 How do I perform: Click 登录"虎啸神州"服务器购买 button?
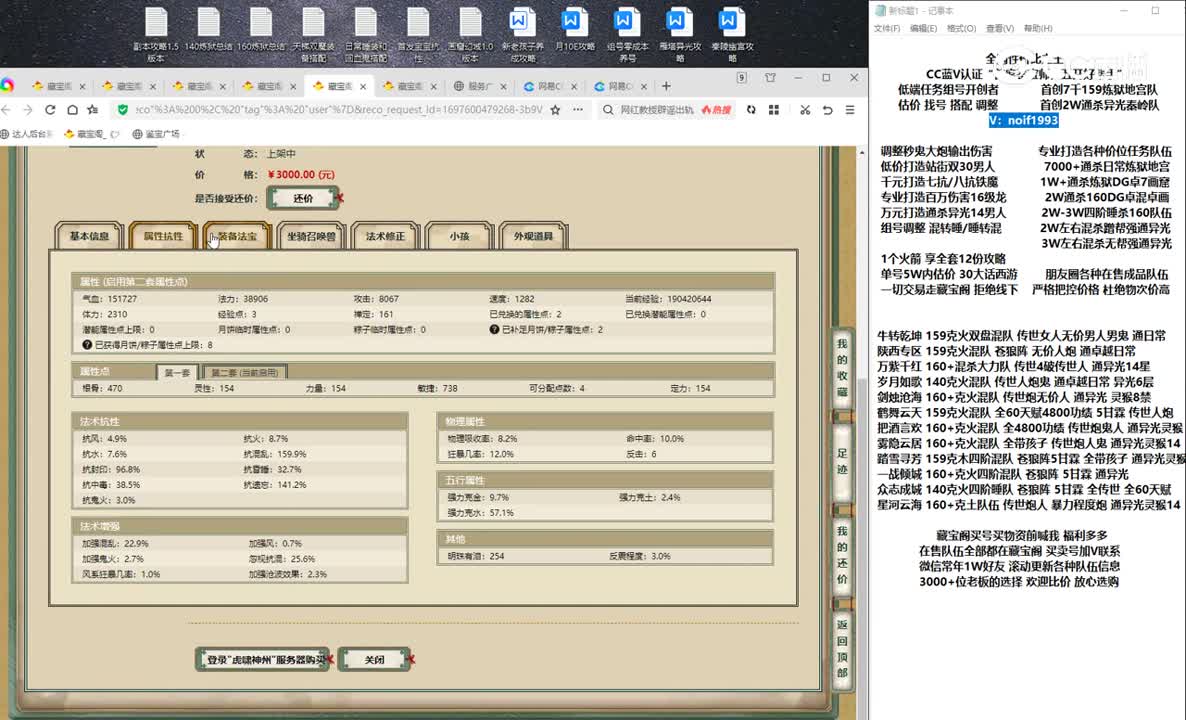point(264,659)
